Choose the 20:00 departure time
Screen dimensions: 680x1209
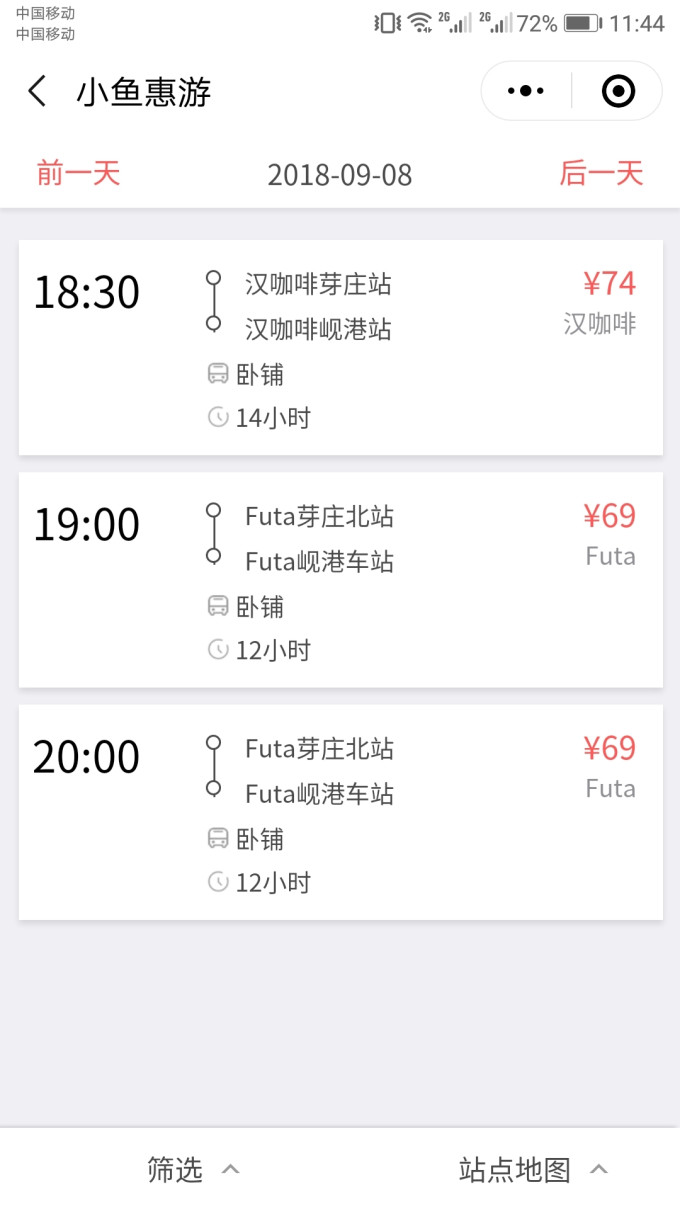pos(87,757)
